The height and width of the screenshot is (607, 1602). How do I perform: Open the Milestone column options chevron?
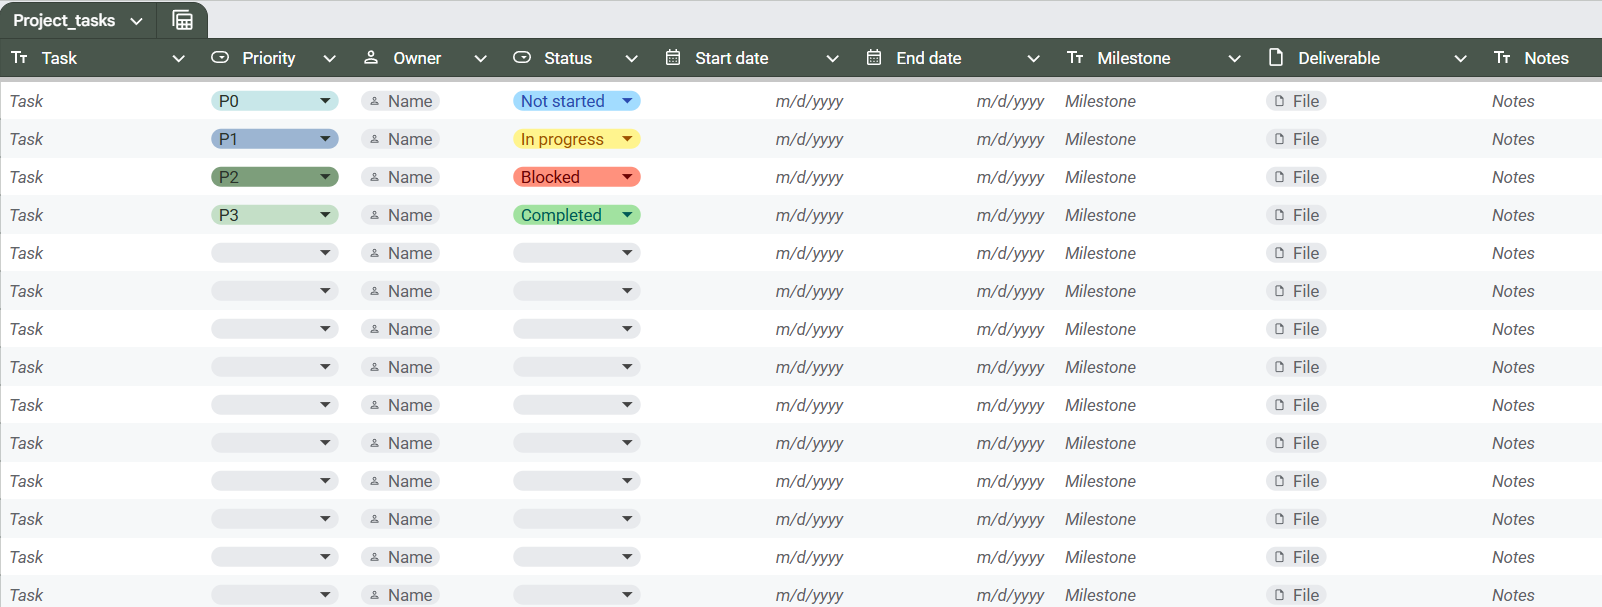point(1235,59)
